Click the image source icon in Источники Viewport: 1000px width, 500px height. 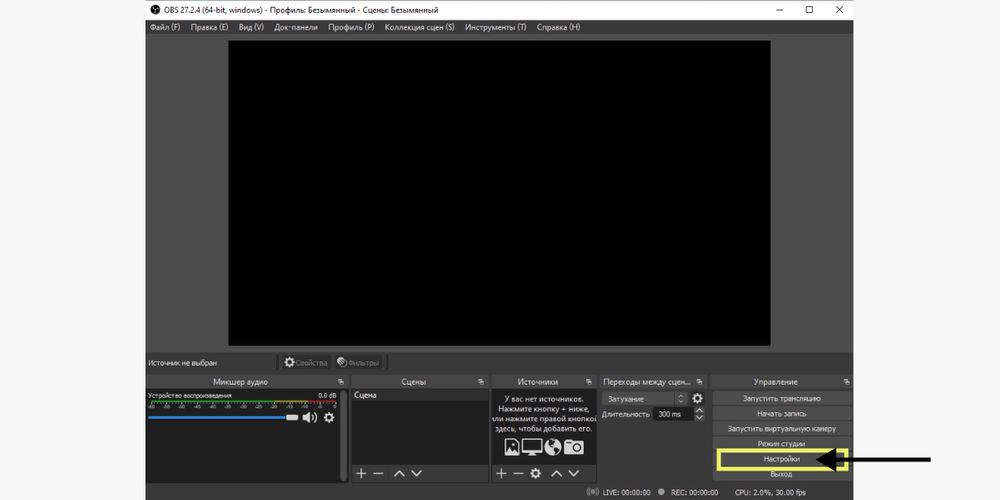pos(512,447)
